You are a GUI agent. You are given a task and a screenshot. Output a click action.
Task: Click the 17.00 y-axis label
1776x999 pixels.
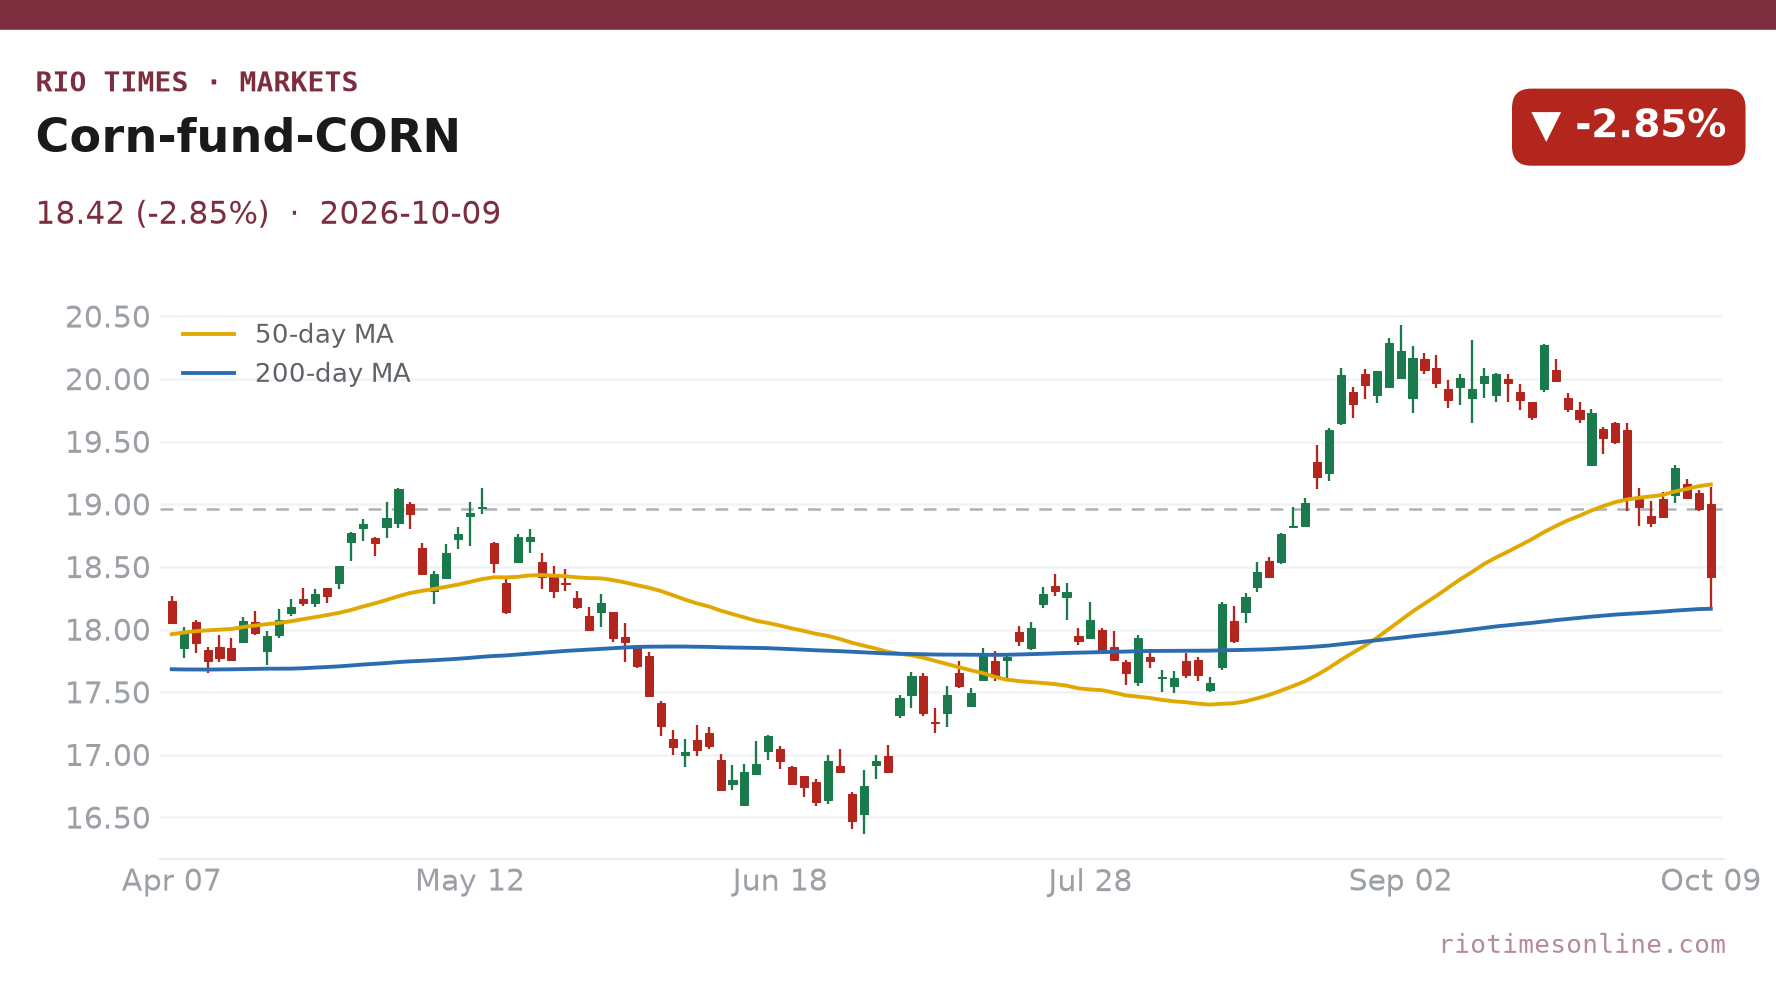click(108, 755)
